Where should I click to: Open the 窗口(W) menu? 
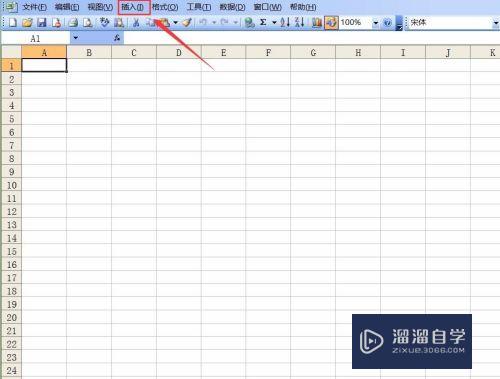tap(268, 7)
